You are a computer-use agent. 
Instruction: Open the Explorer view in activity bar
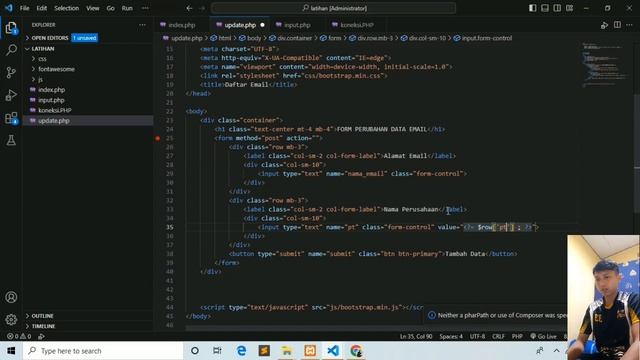click(x=11, y=28)
